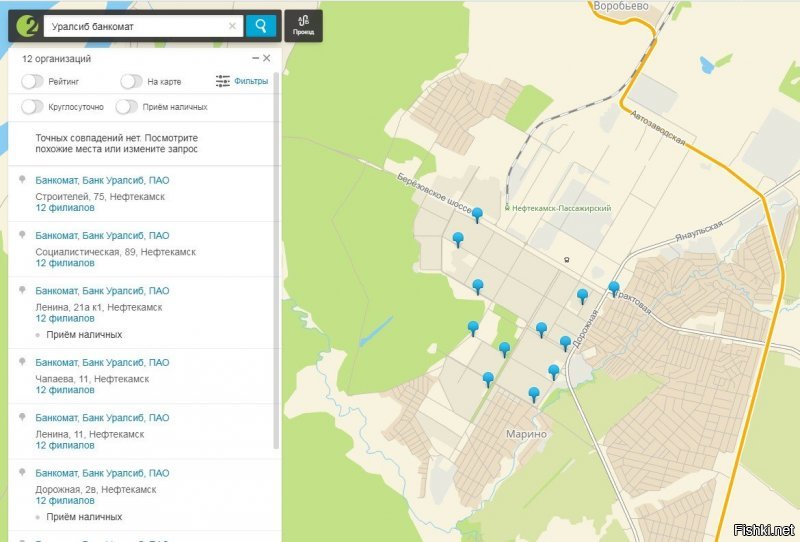Viewport: 800px width, 542px height.
Task: Select the map marker on Берёзовское шоссе
Action: pos(477,215)
